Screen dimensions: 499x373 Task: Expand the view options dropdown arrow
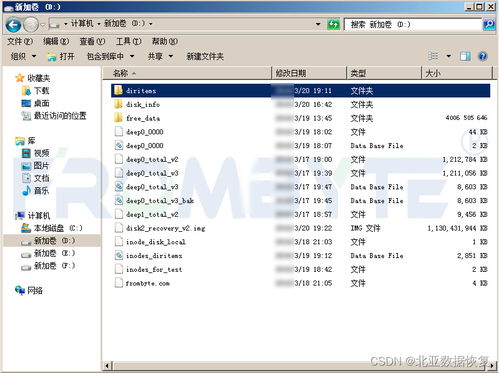[449, 56]
